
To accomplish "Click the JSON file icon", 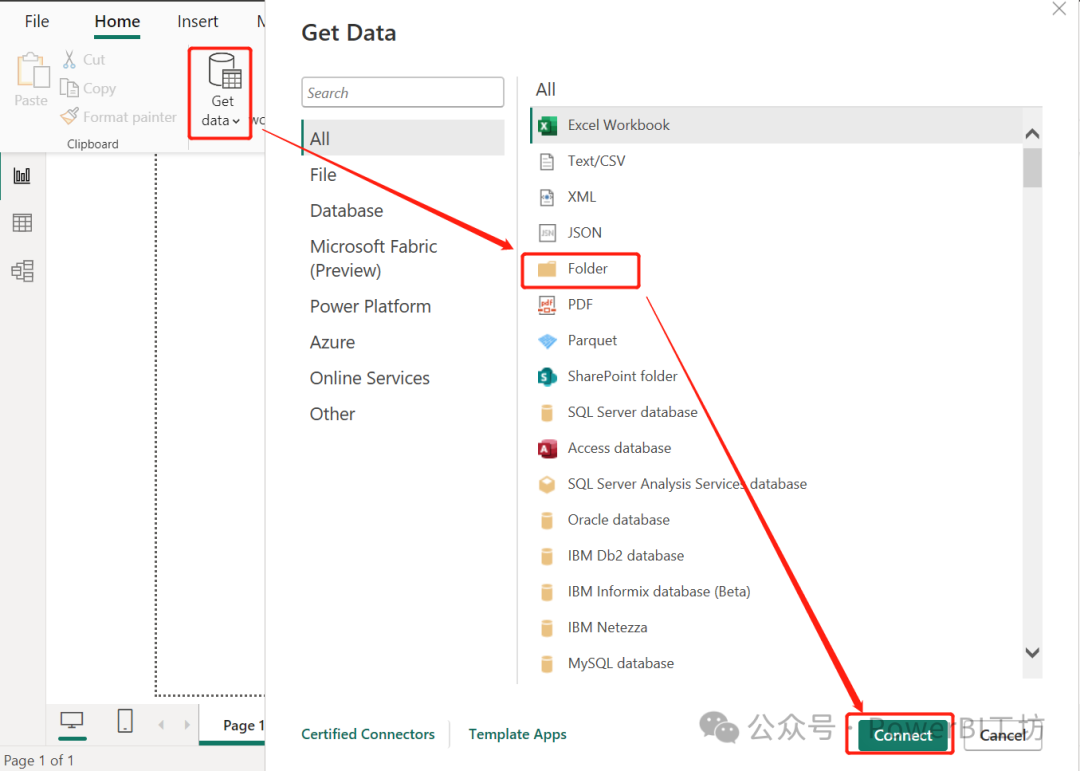I will 547,233.
